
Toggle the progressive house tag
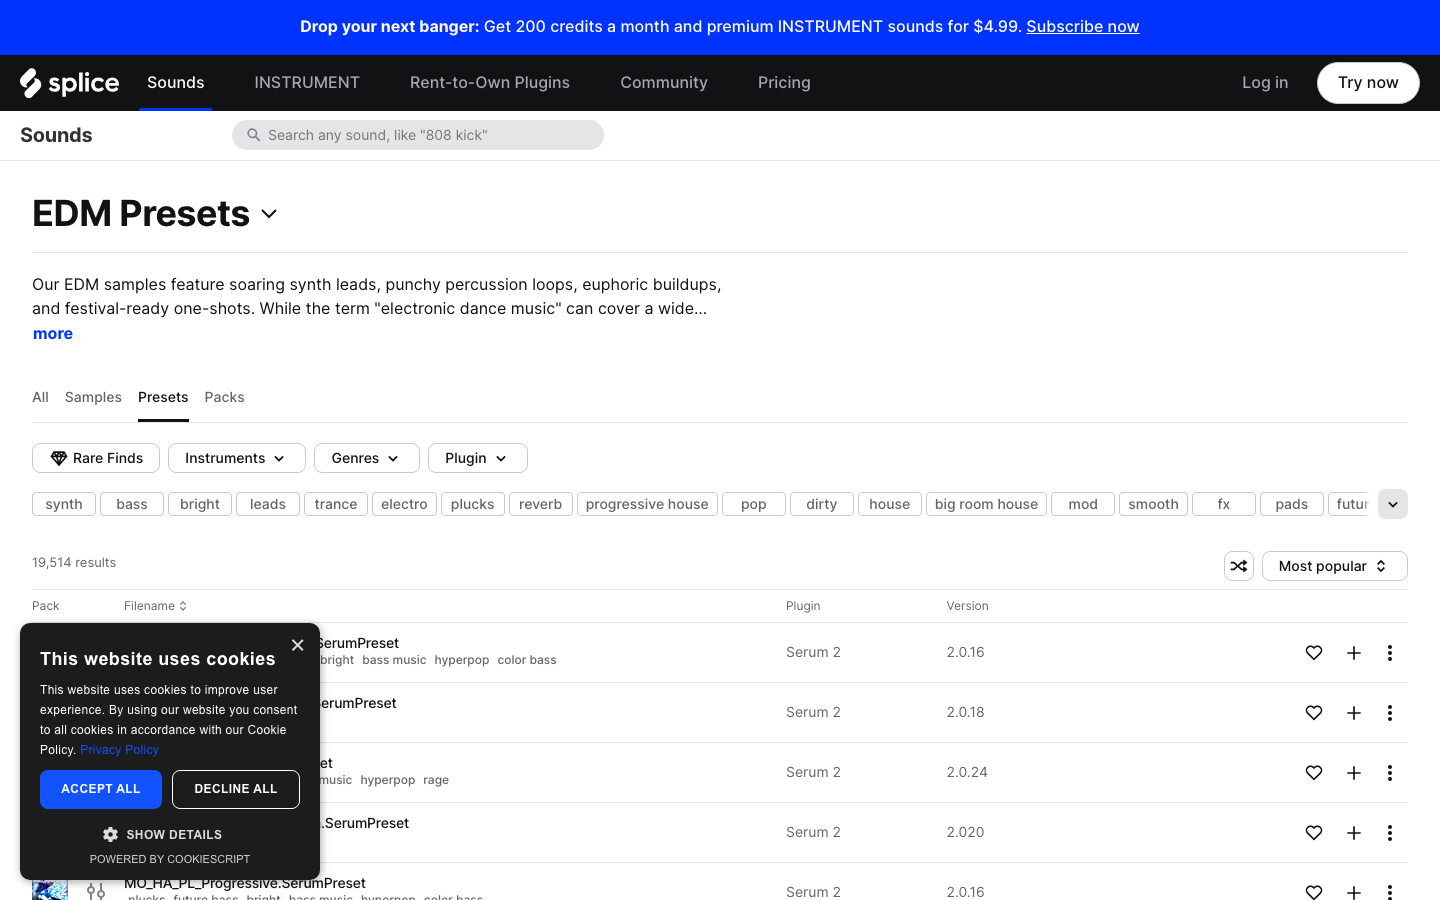(647, 504)
